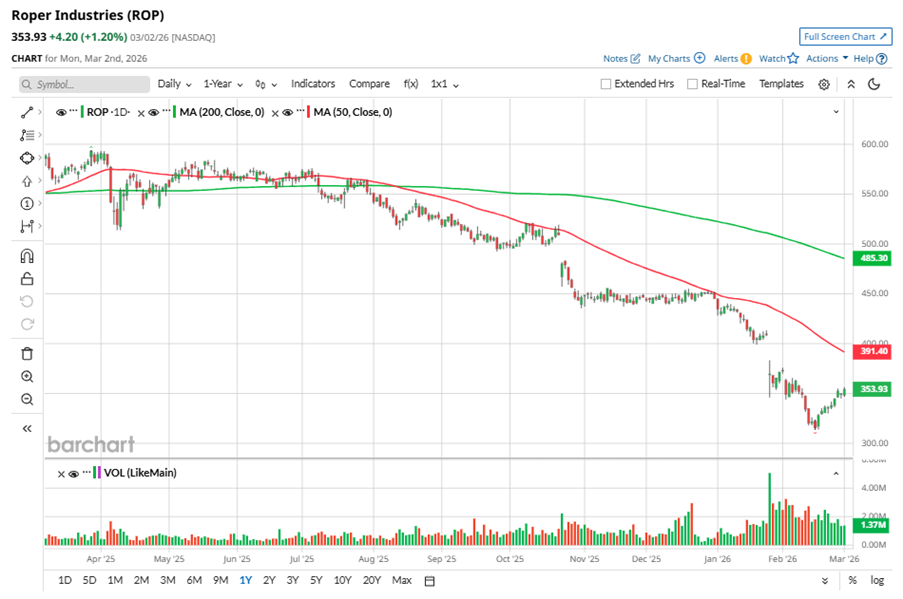Select the 5Y time range
903x599 pixels.
click(x=316, y=581)
